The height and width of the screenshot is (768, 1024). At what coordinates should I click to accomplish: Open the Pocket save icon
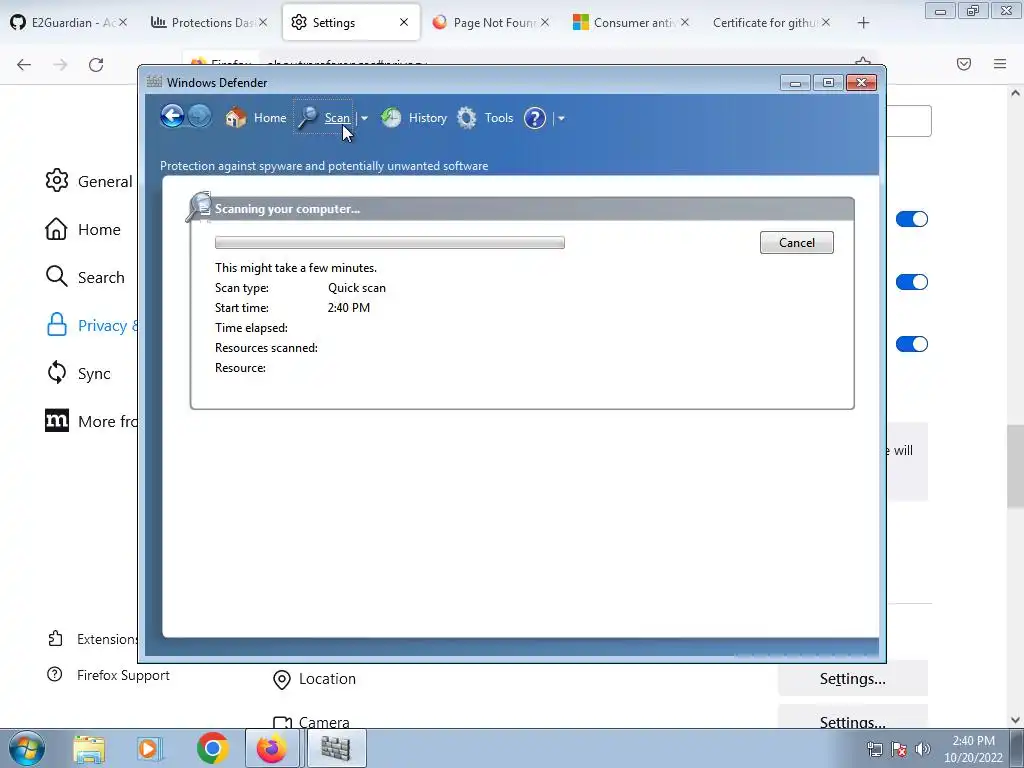click(x=964, y=64)
